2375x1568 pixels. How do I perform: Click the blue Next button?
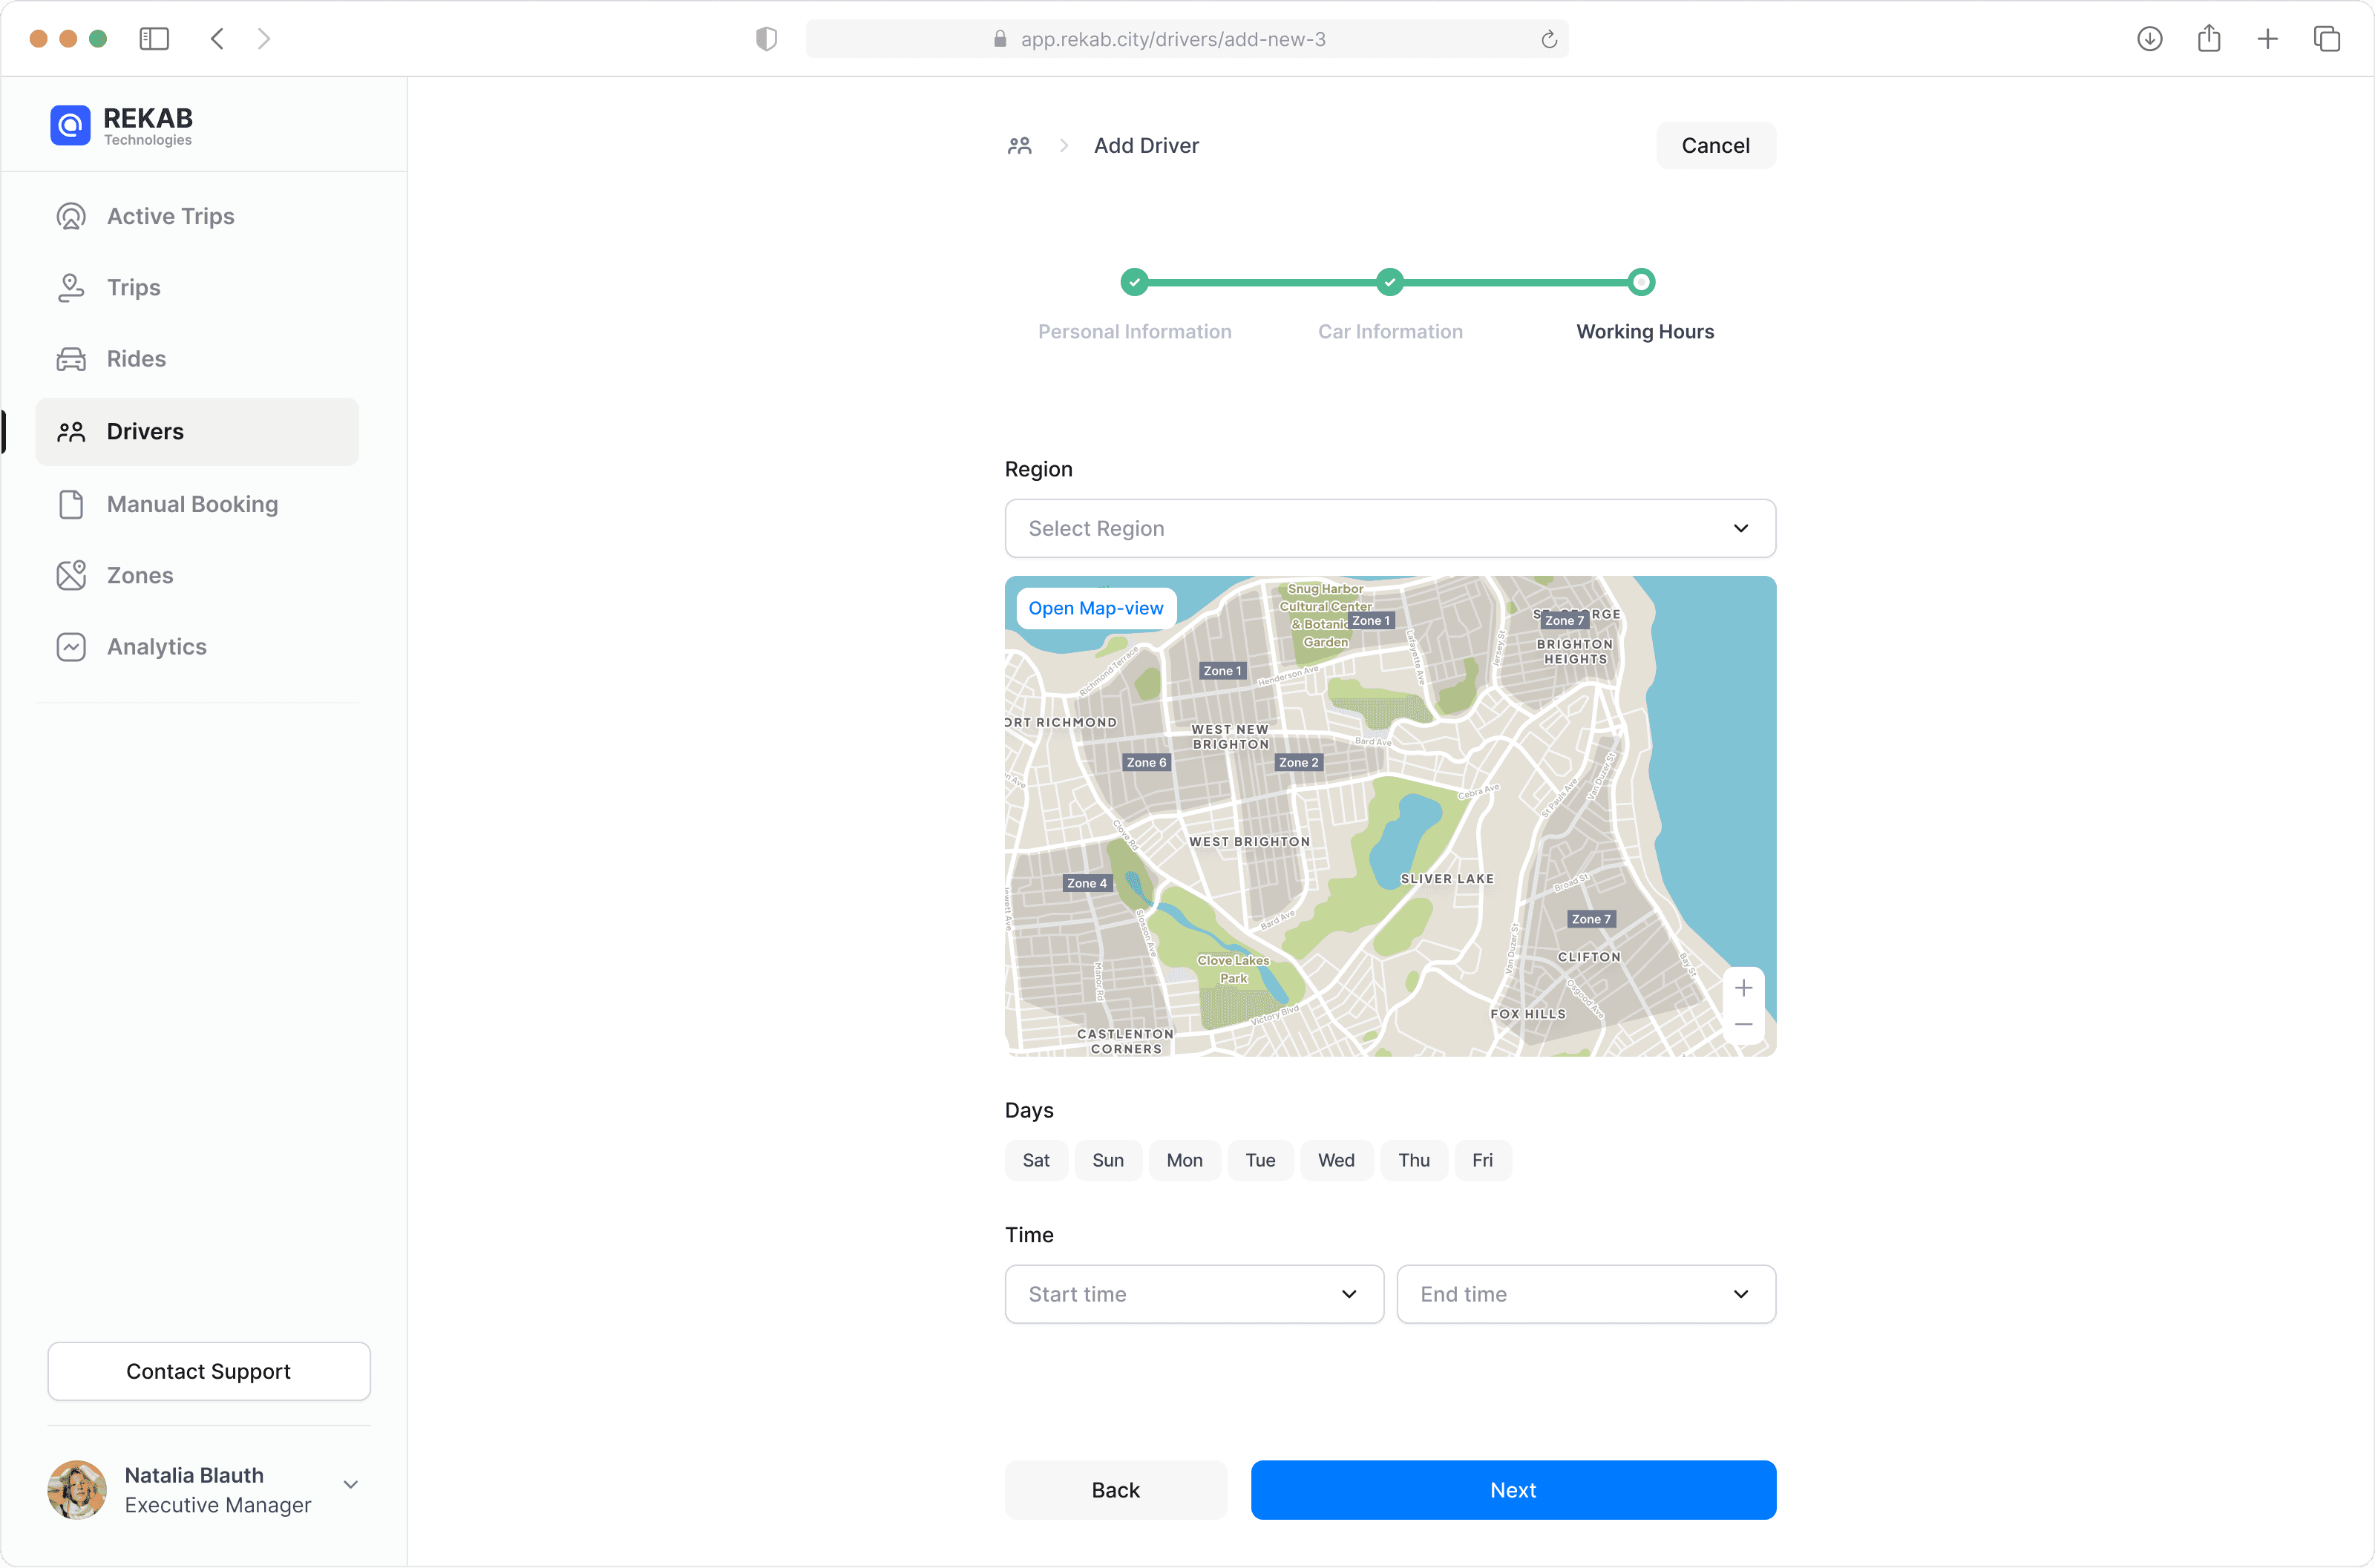1512,1490
